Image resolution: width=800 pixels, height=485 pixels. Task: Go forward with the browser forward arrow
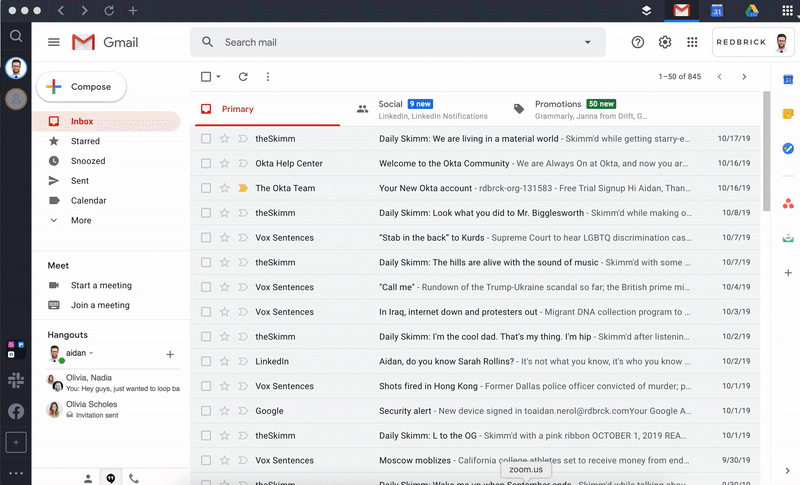[x=85, y=10]
